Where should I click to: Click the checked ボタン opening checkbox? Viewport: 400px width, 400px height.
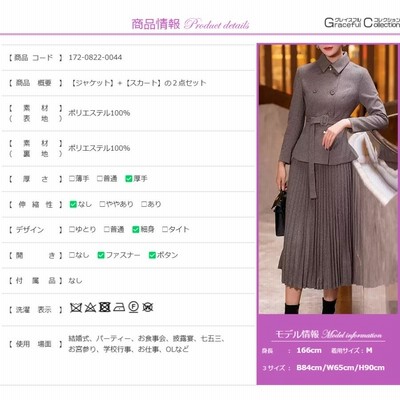coord(152,255)
